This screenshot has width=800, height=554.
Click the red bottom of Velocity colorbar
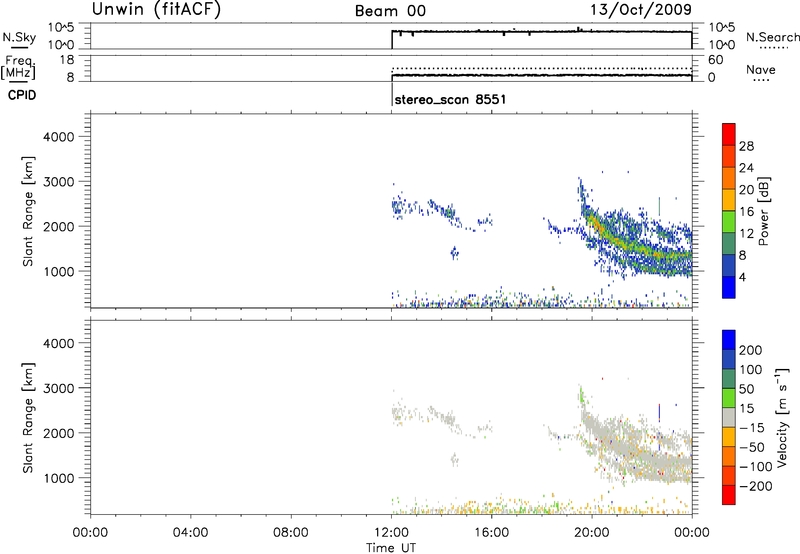[x=729, y=495]
